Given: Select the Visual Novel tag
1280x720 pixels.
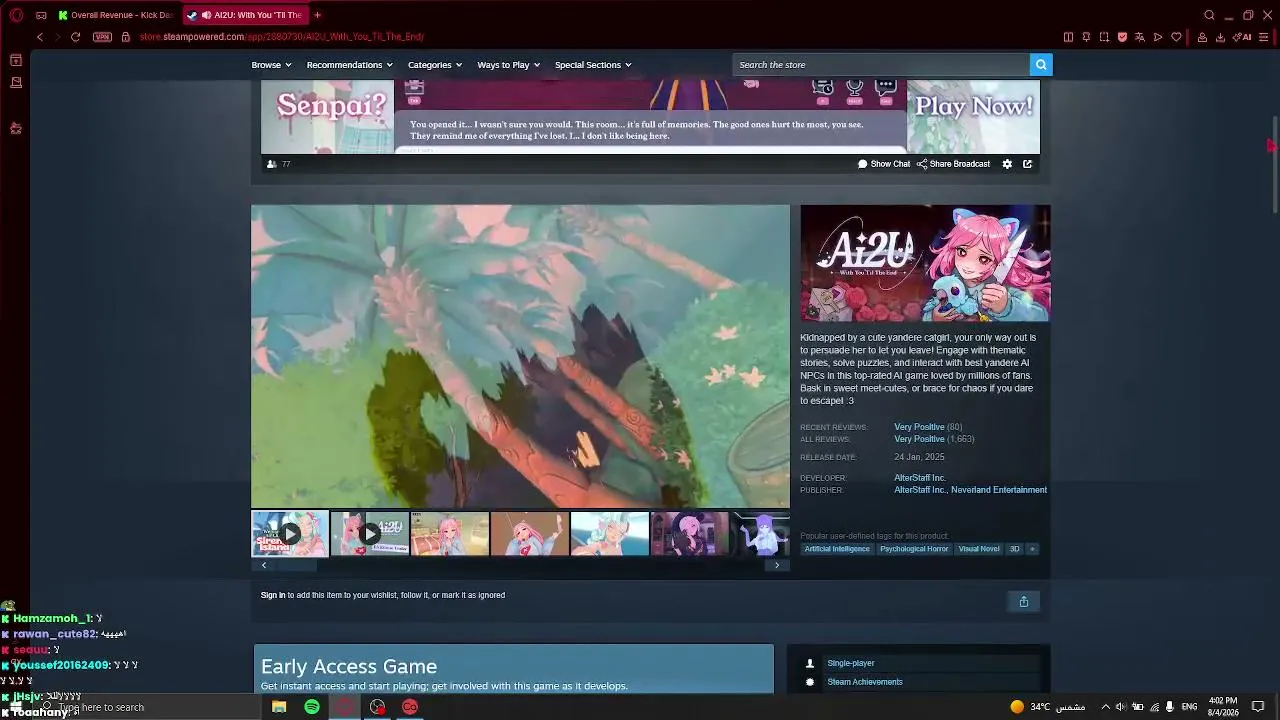Looking at the screenshot, I should click(x=979, y=549).
